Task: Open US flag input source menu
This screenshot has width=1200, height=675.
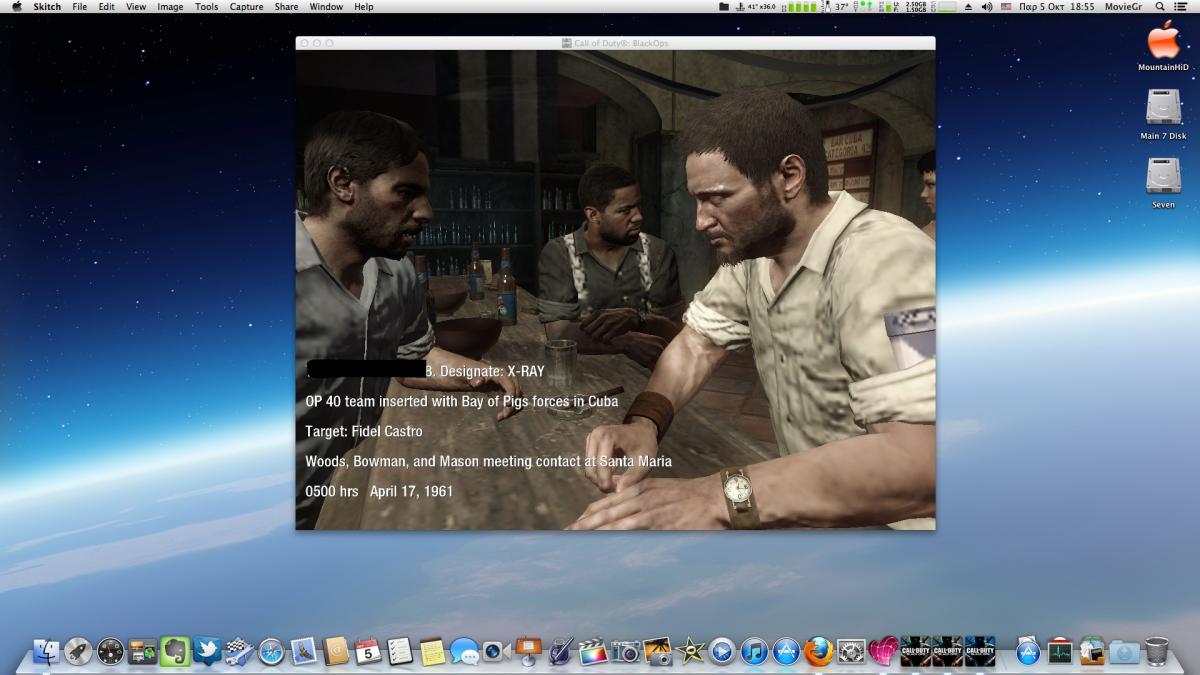Action: point(1008,6)
